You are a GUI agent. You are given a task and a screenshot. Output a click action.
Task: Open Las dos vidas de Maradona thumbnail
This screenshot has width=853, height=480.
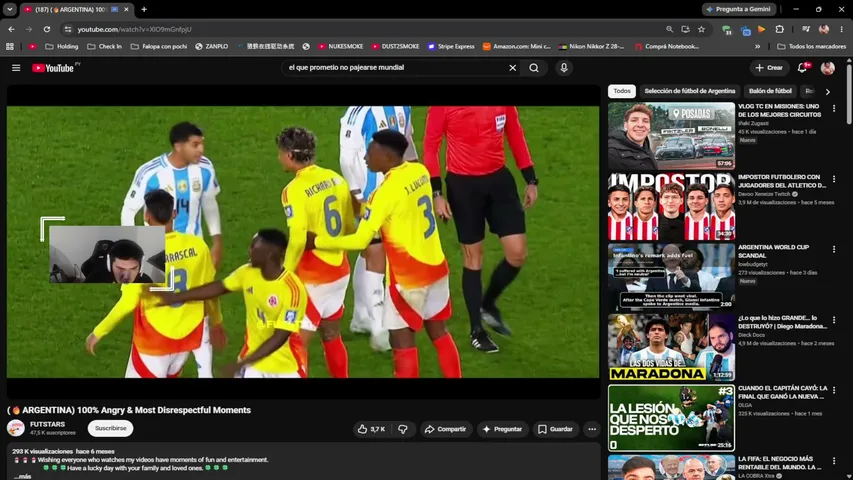(671, 347)
